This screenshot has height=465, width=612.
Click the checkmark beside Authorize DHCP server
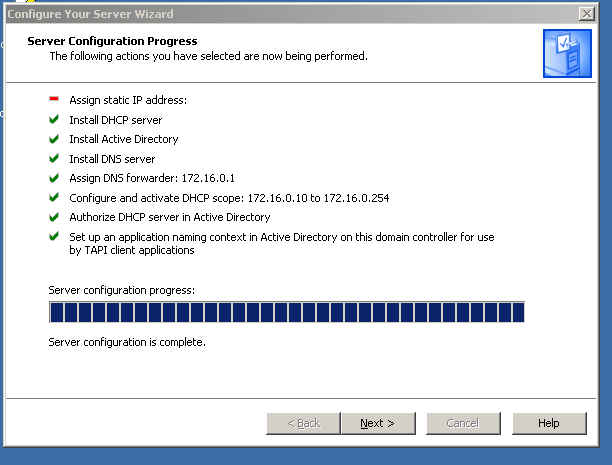[x=54, y=217]
